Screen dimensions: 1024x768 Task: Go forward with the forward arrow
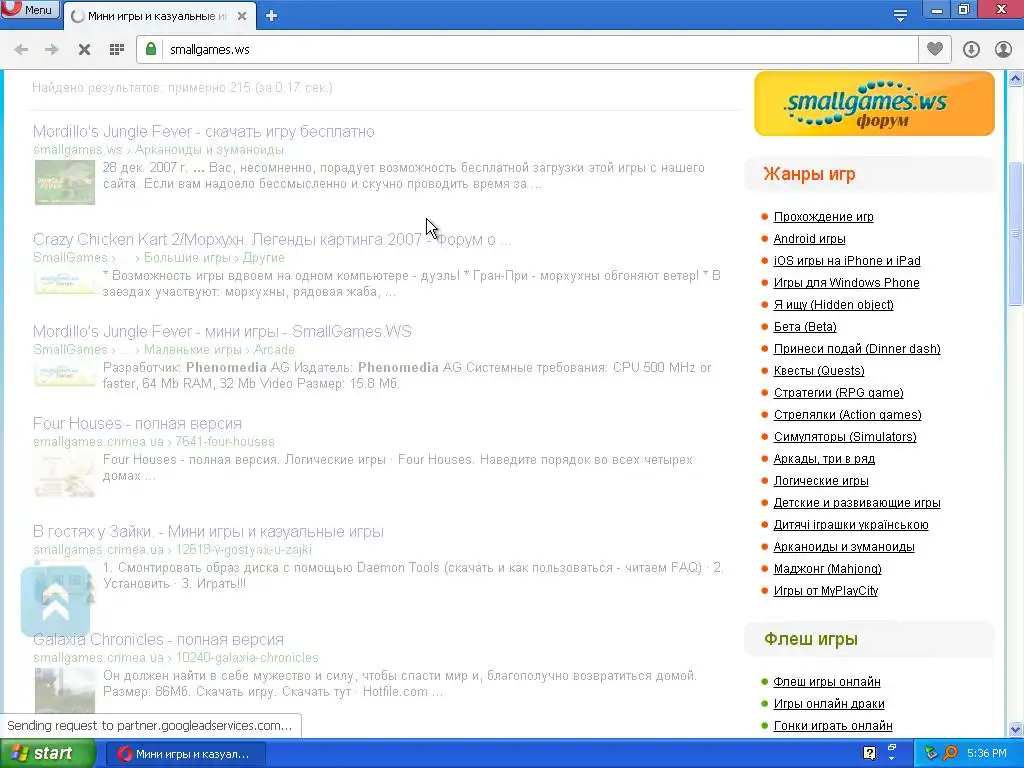point(52,50)
